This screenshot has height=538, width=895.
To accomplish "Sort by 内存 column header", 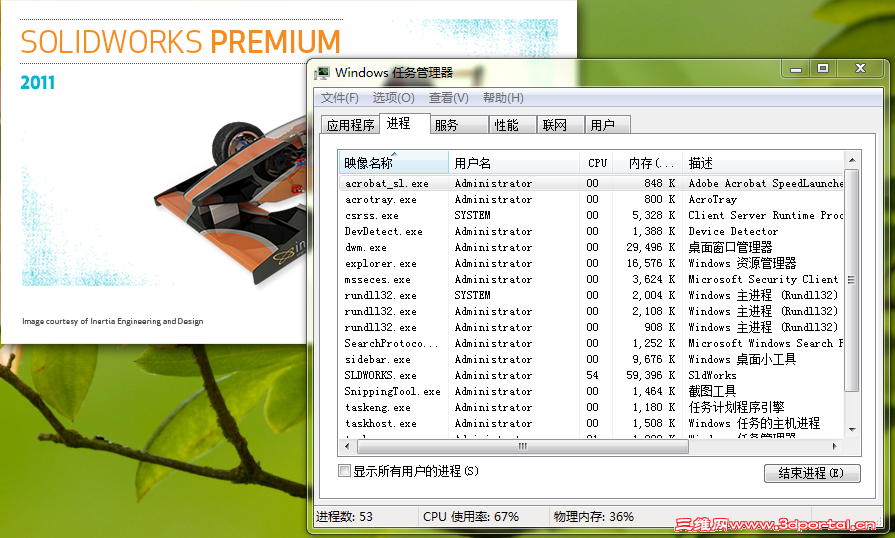I will (x=647, y=163).
